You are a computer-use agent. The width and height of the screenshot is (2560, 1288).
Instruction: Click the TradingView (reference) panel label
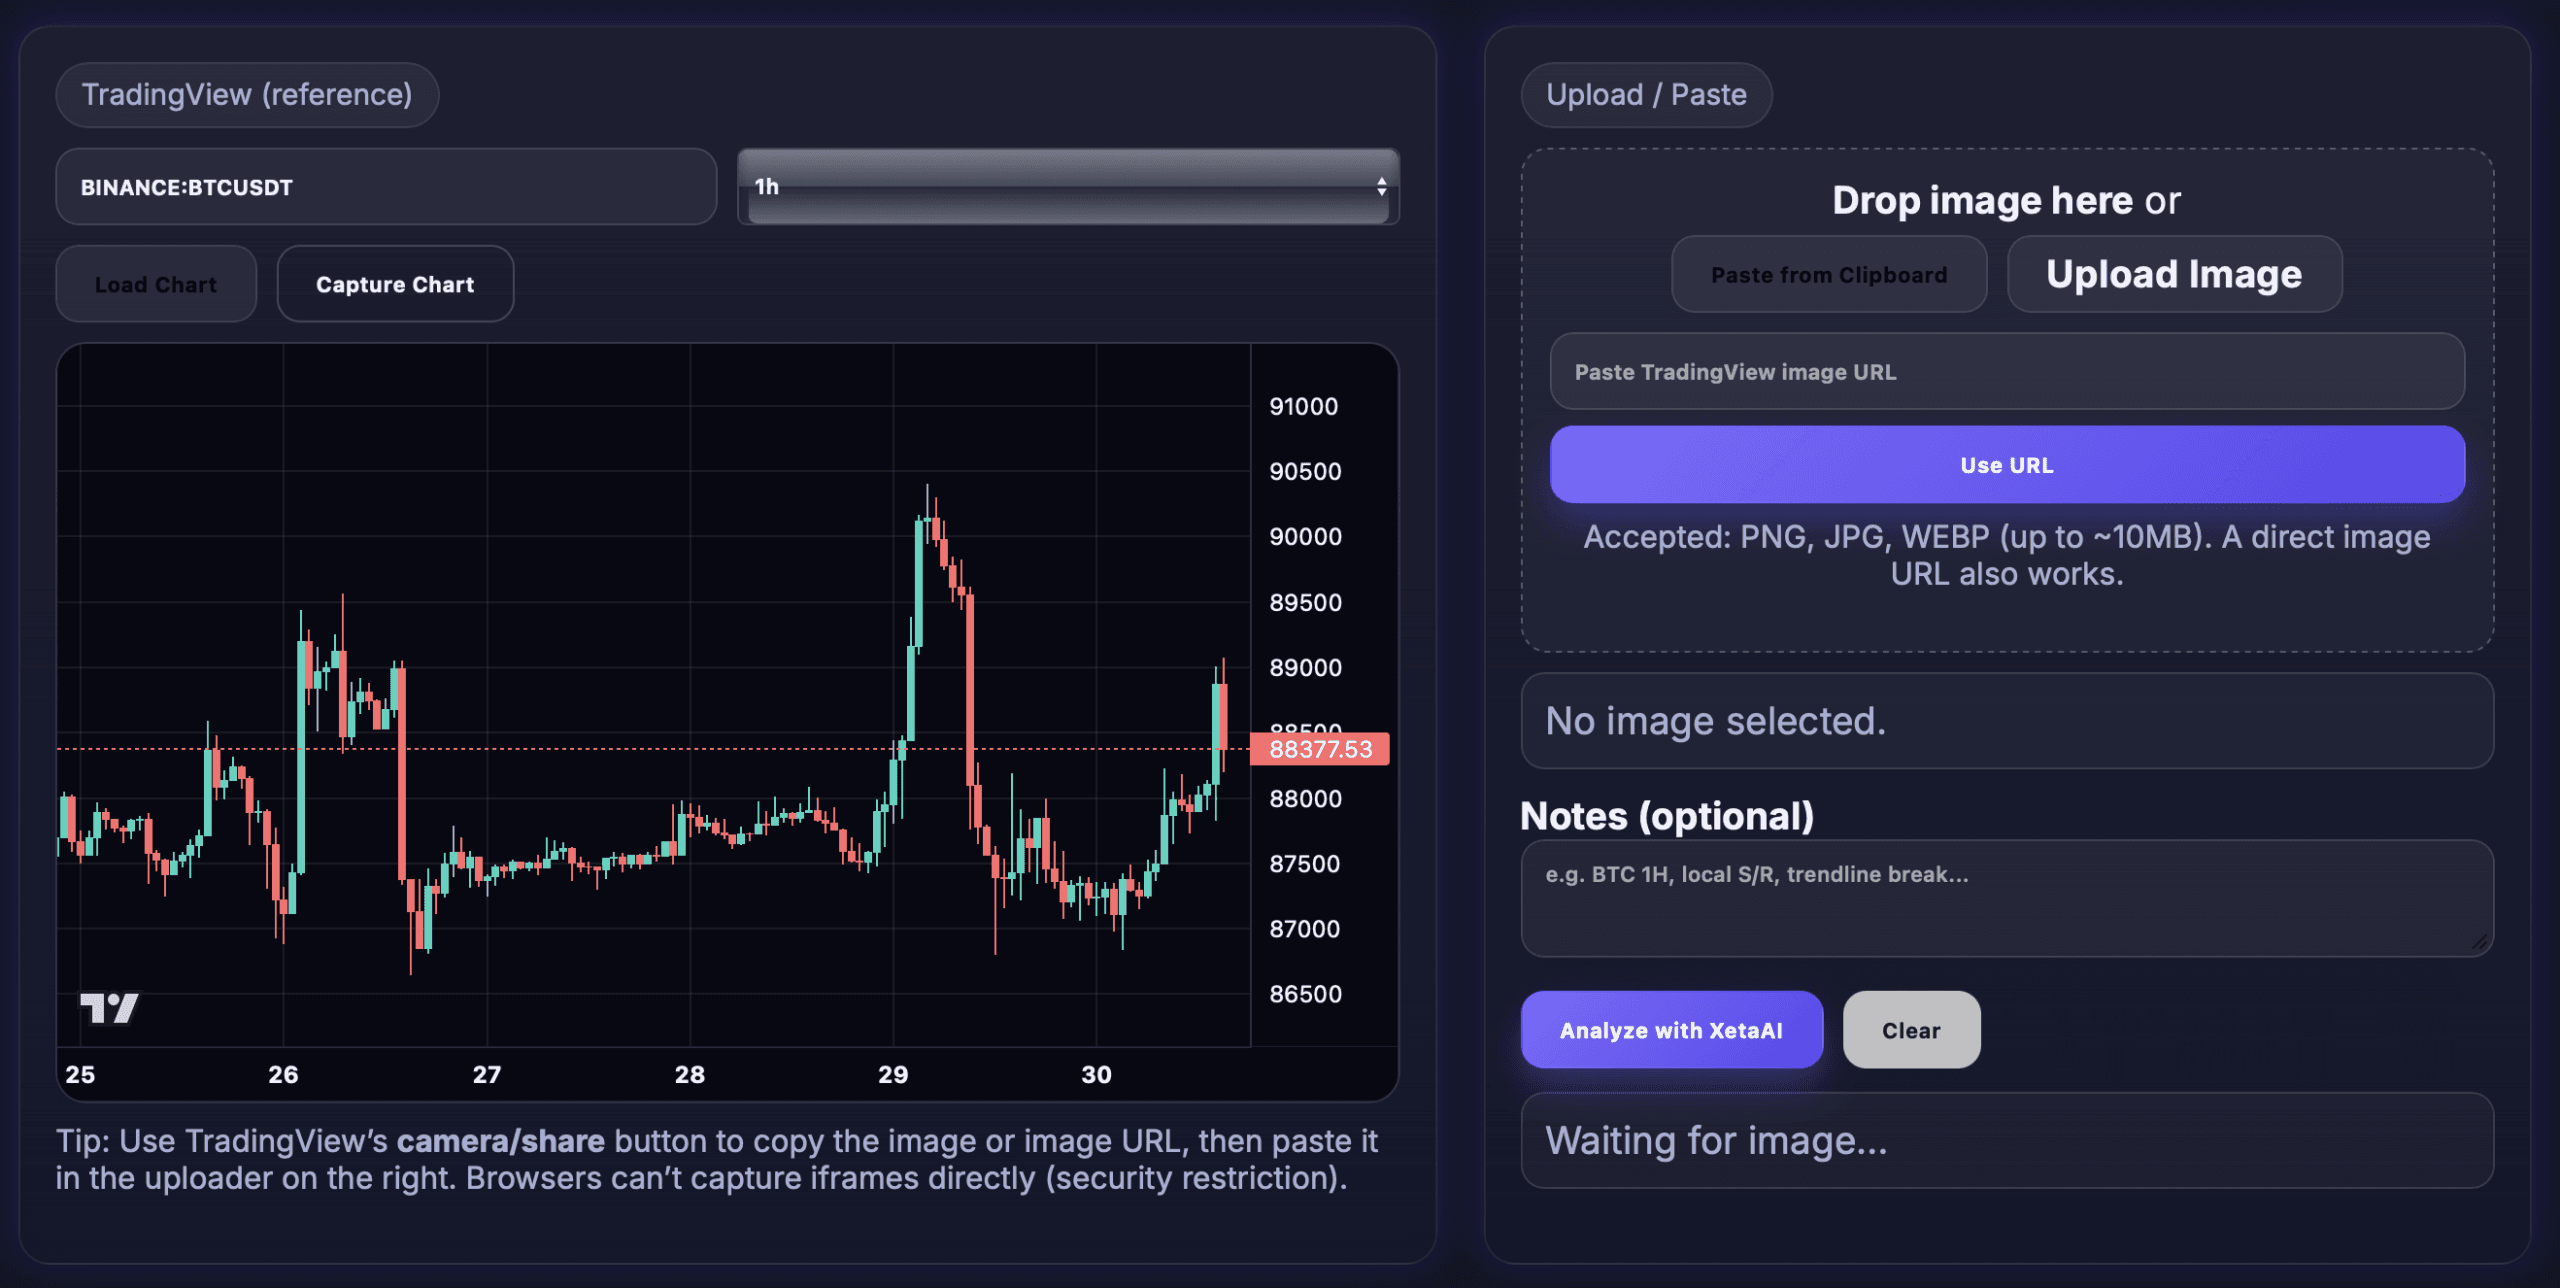[246, 94]
